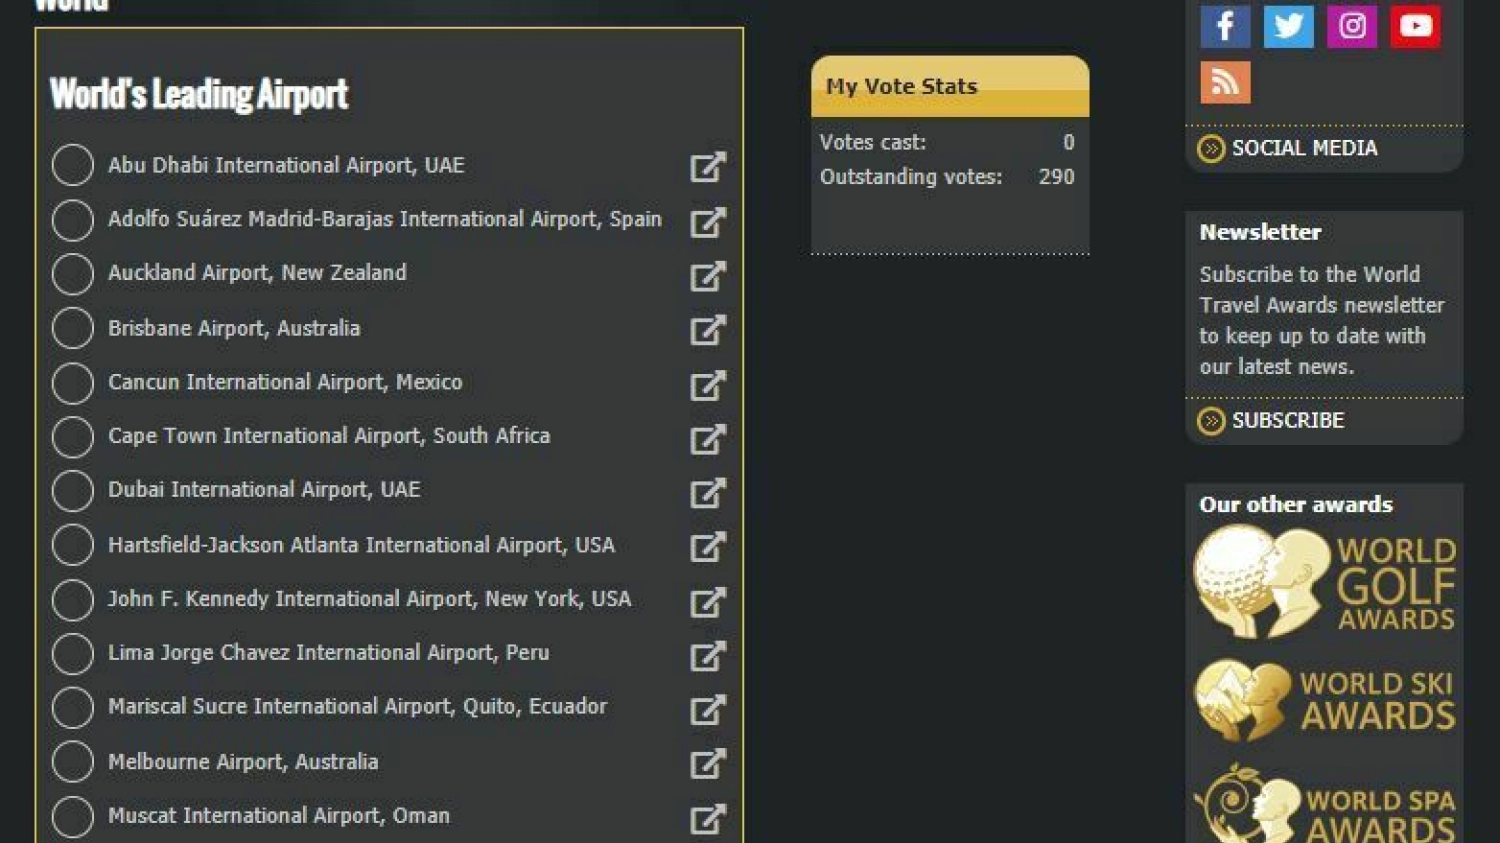
Task: Open Adolfo Suárez Madrid-Barajas Airport external link icon
Action: point(708,222)
